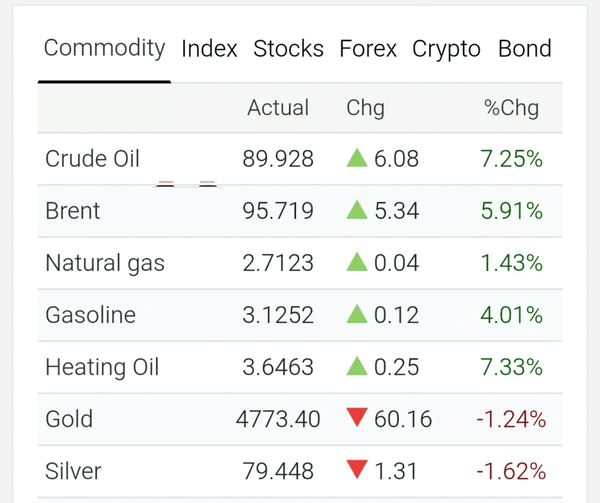Viewport: 600px width, 503px height.
Task: Open the Crude Oil commodity link
Action: [92, 159]
